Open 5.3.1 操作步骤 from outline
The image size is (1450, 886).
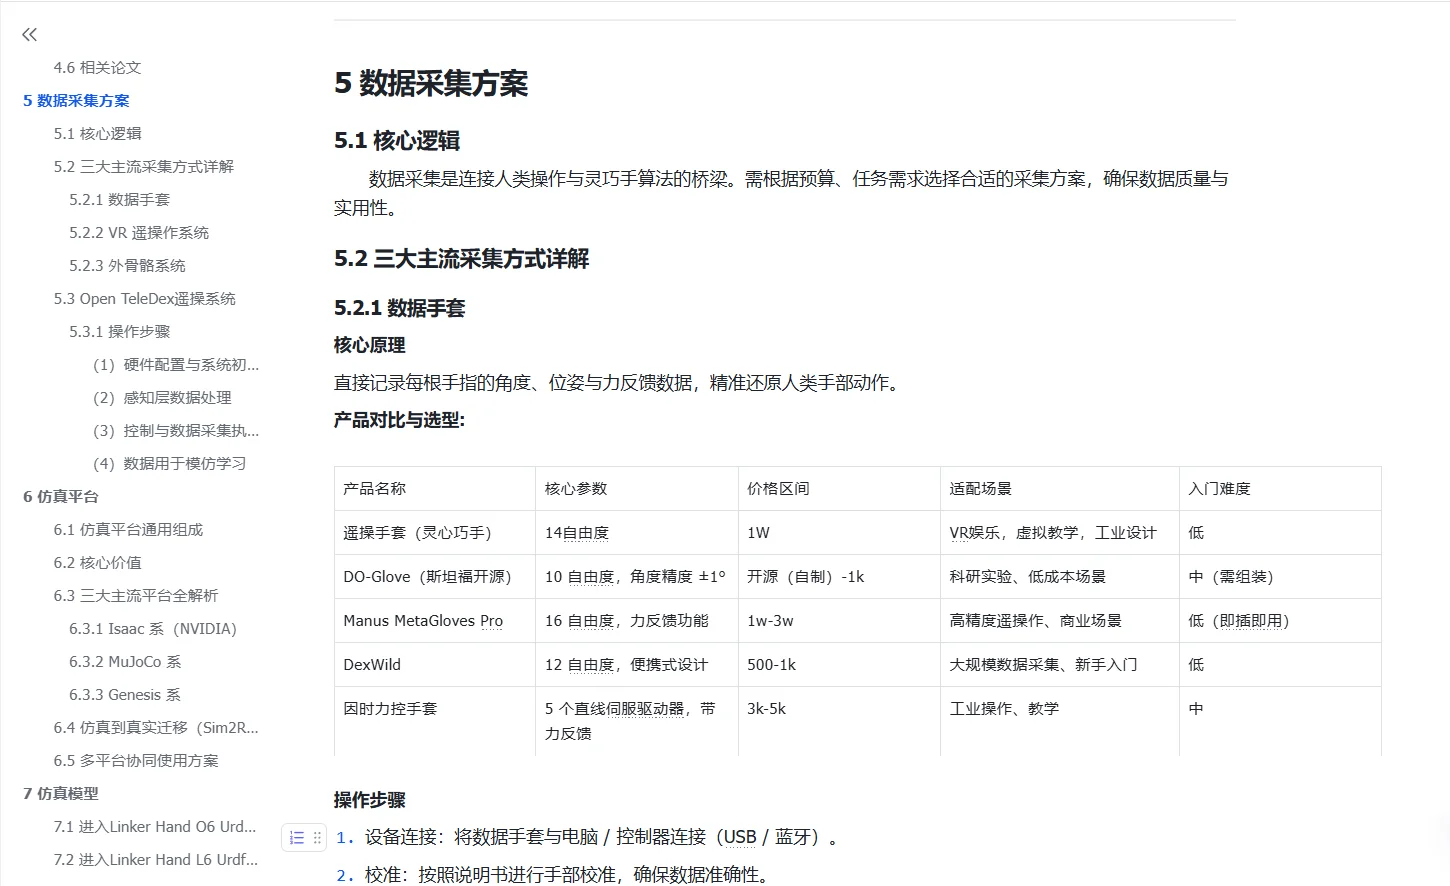click(x=119, y=331)
